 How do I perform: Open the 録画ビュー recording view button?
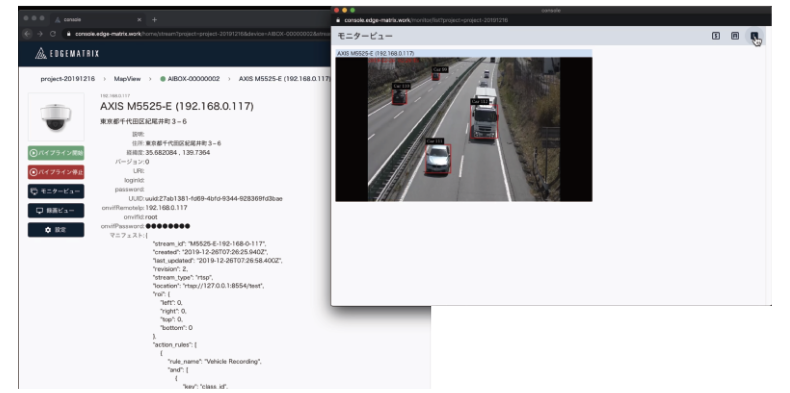pyautogui.click(x=56, y=211)
